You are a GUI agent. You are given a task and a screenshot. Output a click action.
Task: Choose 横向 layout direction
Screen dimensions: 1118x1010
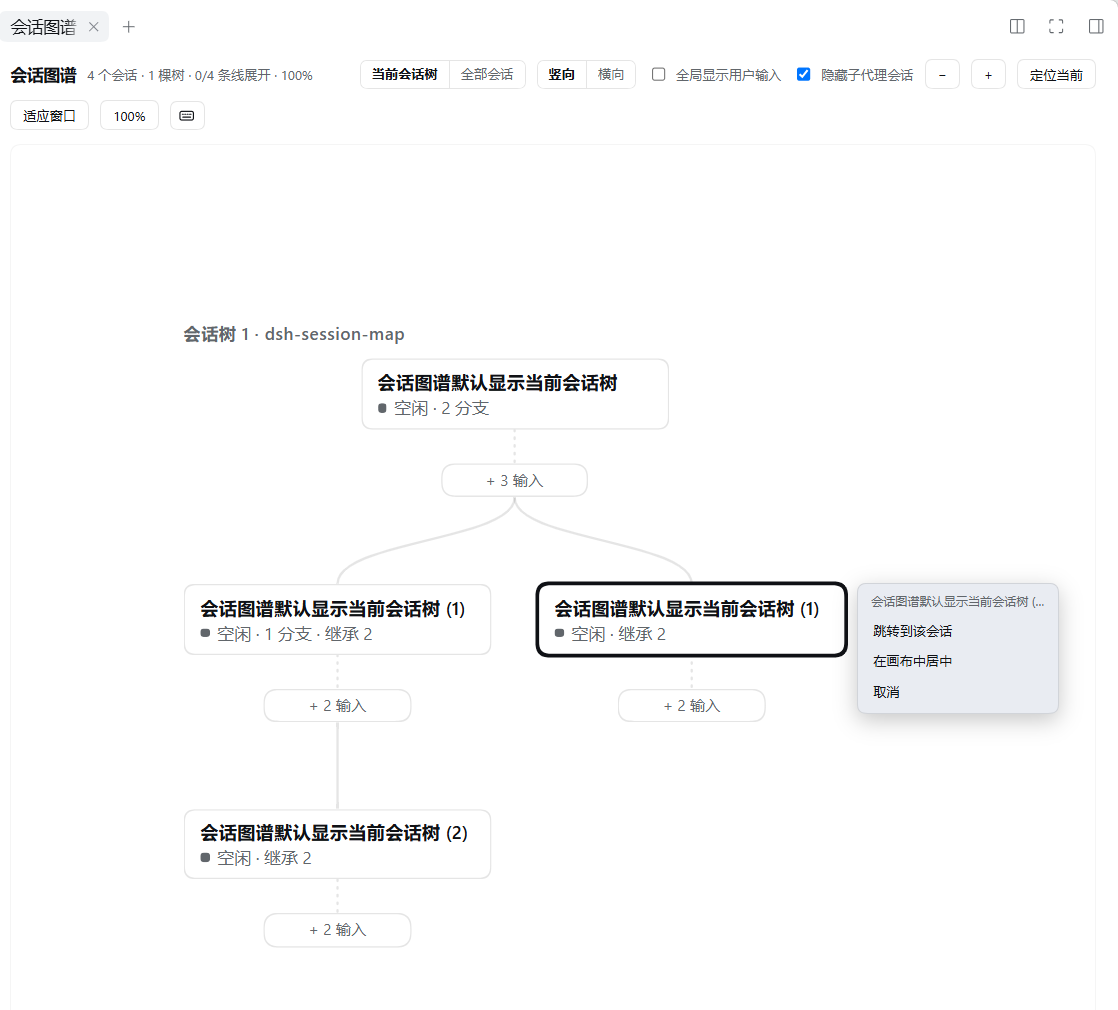click(611, 74)
